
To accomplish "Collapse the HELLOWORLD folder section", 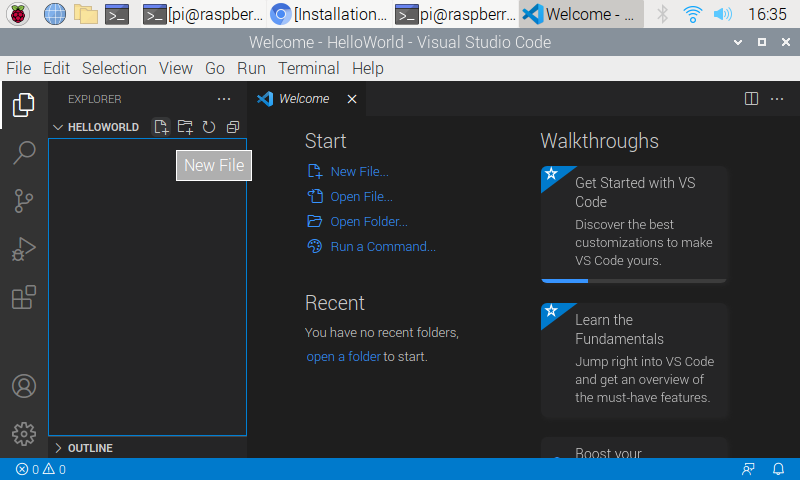I will coord(58,127).
